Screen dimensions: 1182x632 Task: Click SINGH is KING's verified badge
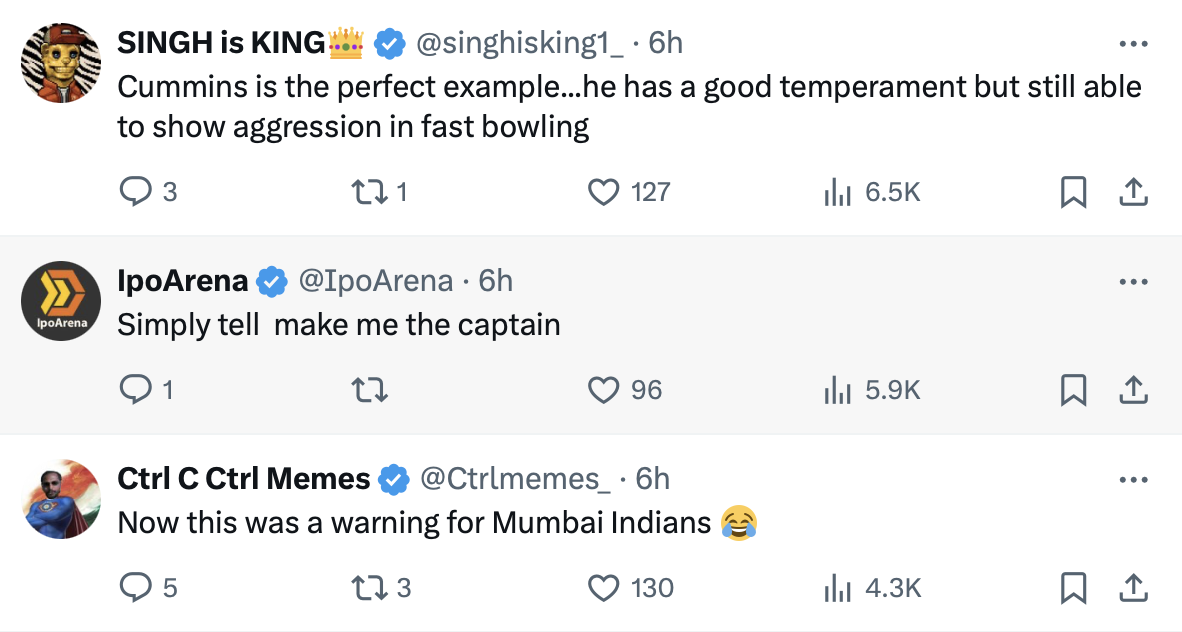click(x=387, y=42)
